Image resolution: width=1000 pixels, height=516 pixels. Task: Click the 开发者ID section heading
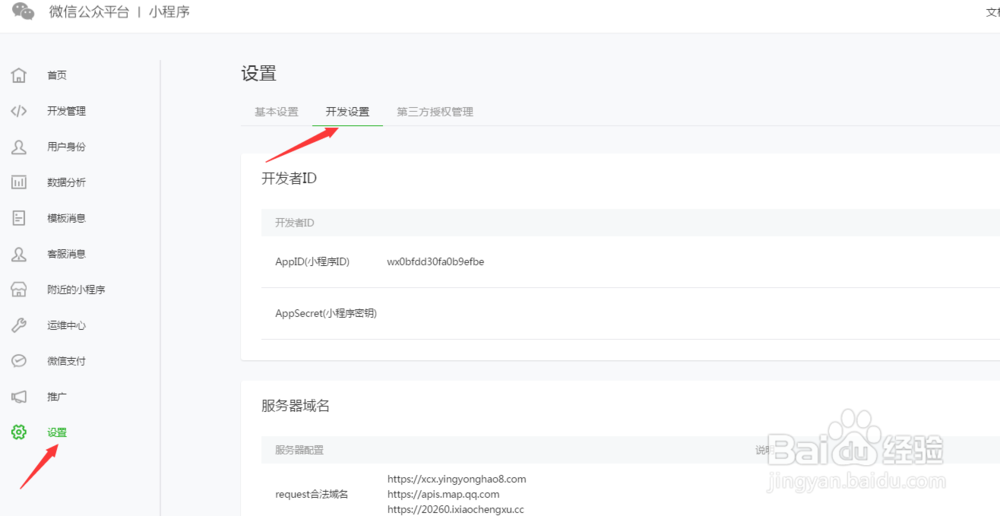(290, 179)
